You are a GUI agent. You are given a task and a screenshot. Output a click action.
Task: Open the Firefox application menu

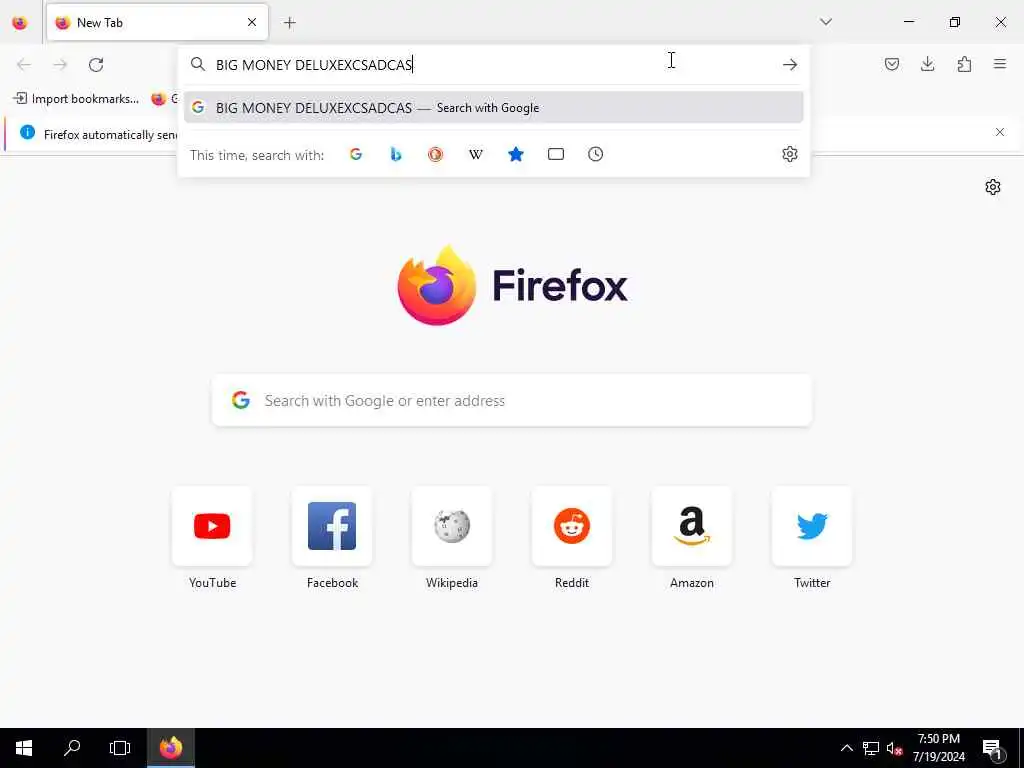tap(1000, 64)
